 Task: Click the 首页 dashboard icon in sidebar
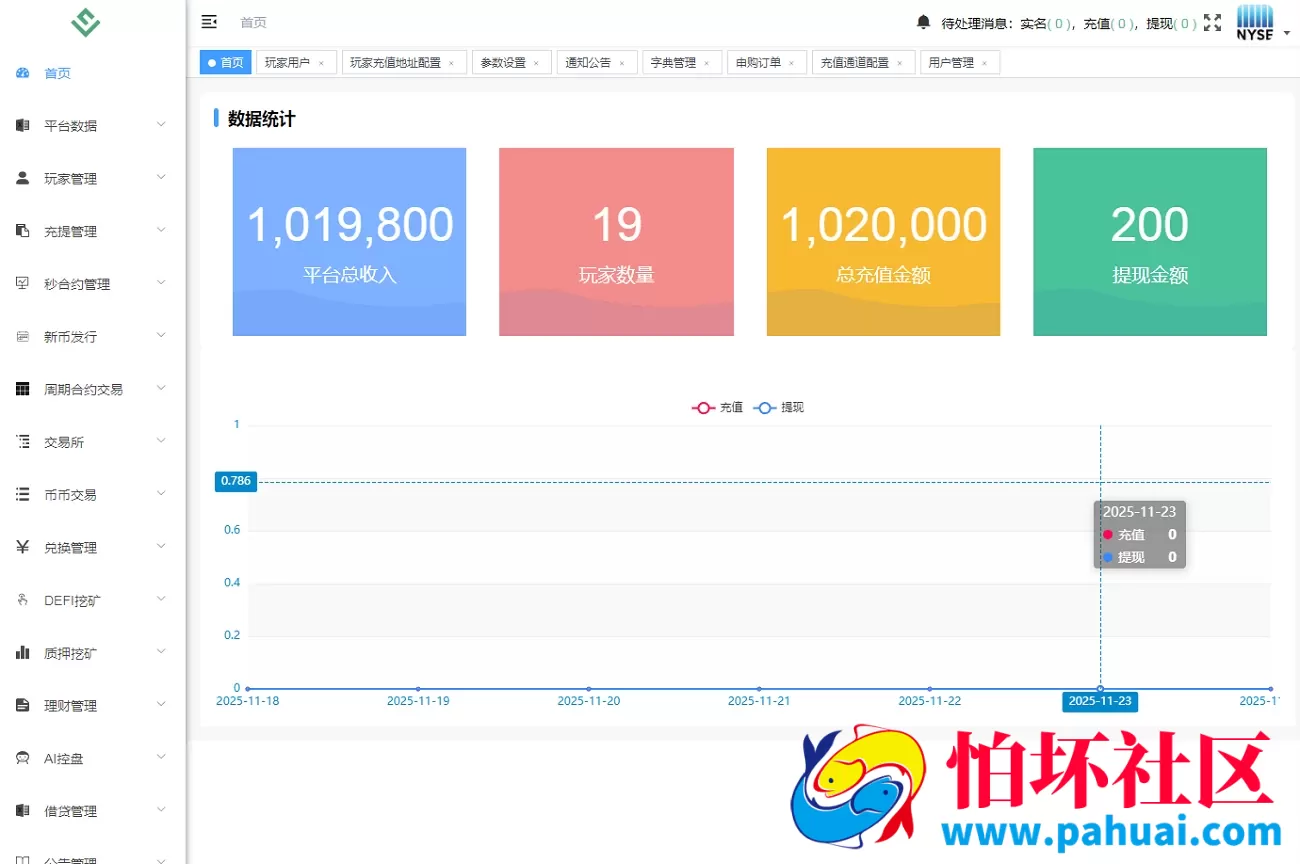[x=23, y=73]
